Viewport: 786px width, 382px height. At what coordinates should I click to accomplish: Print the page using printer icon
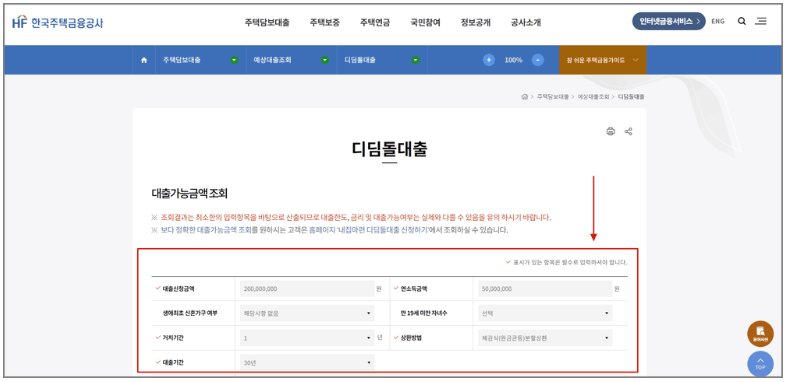click(x=611, y=132)
